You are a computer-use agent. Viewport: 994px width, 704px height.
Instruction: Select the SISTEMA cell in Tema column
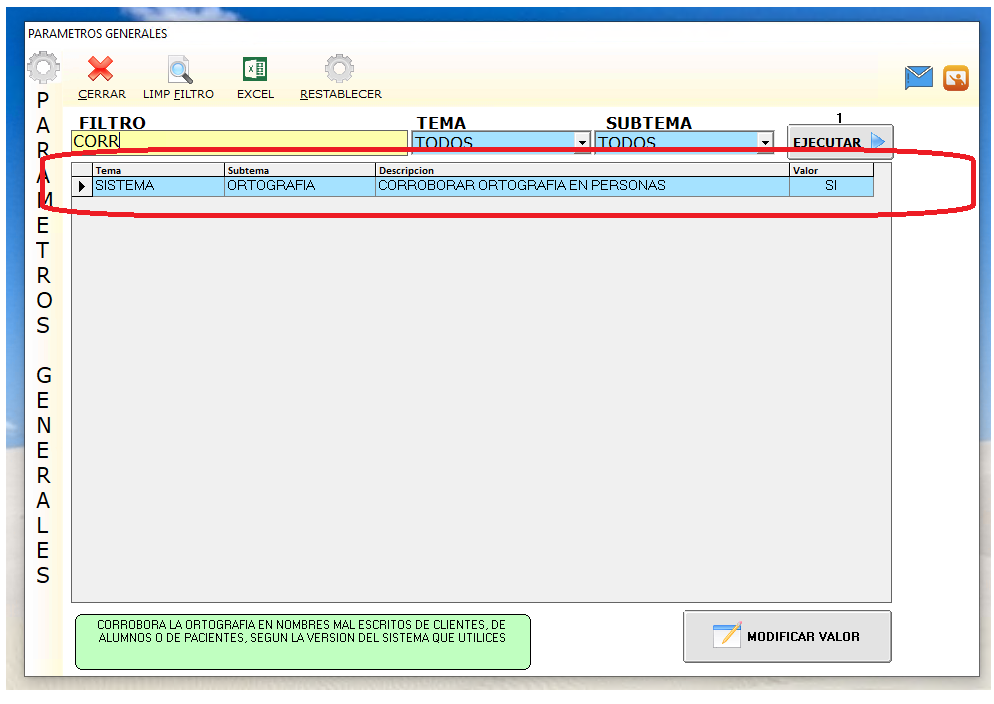coord(158,186)
